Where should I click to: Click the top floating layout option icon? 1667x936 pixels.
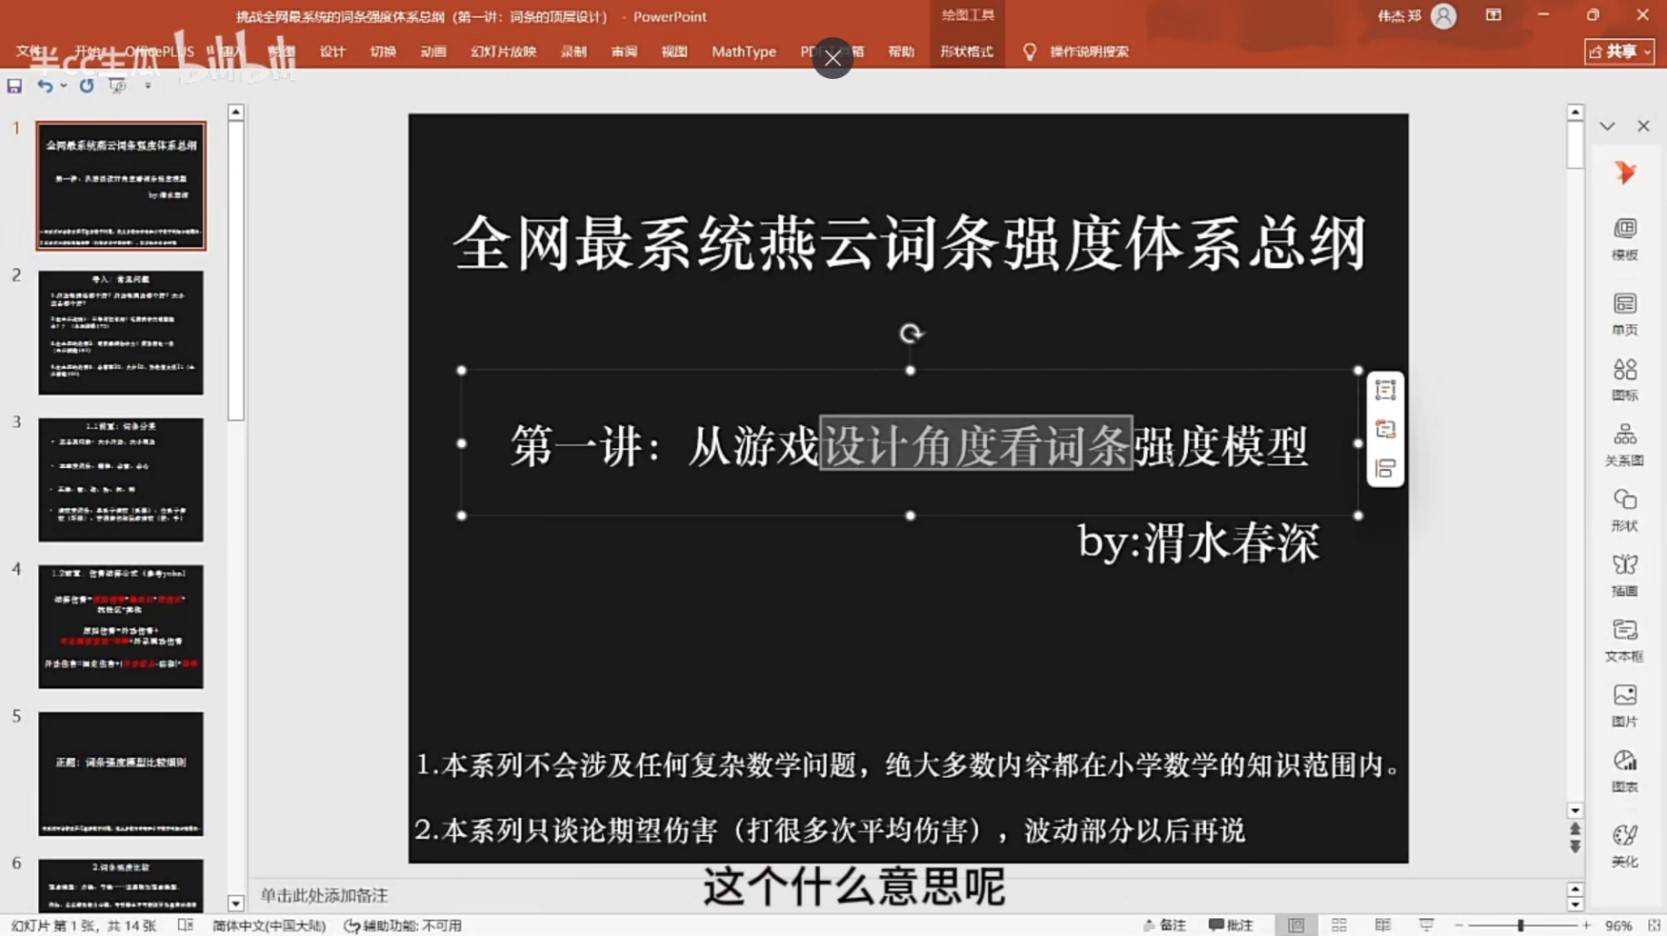tap(1385, 390)
